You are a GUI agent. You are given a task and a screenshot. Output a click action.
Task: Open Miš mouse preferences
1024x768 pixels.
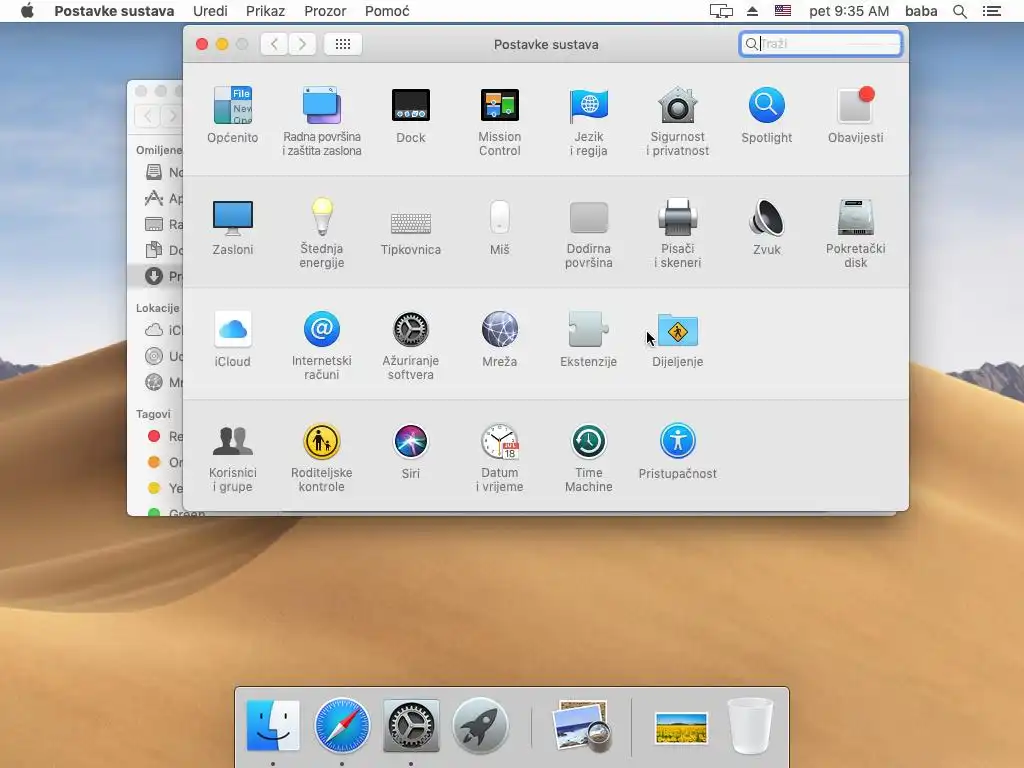pyautogui.click(x=500, y=227)
